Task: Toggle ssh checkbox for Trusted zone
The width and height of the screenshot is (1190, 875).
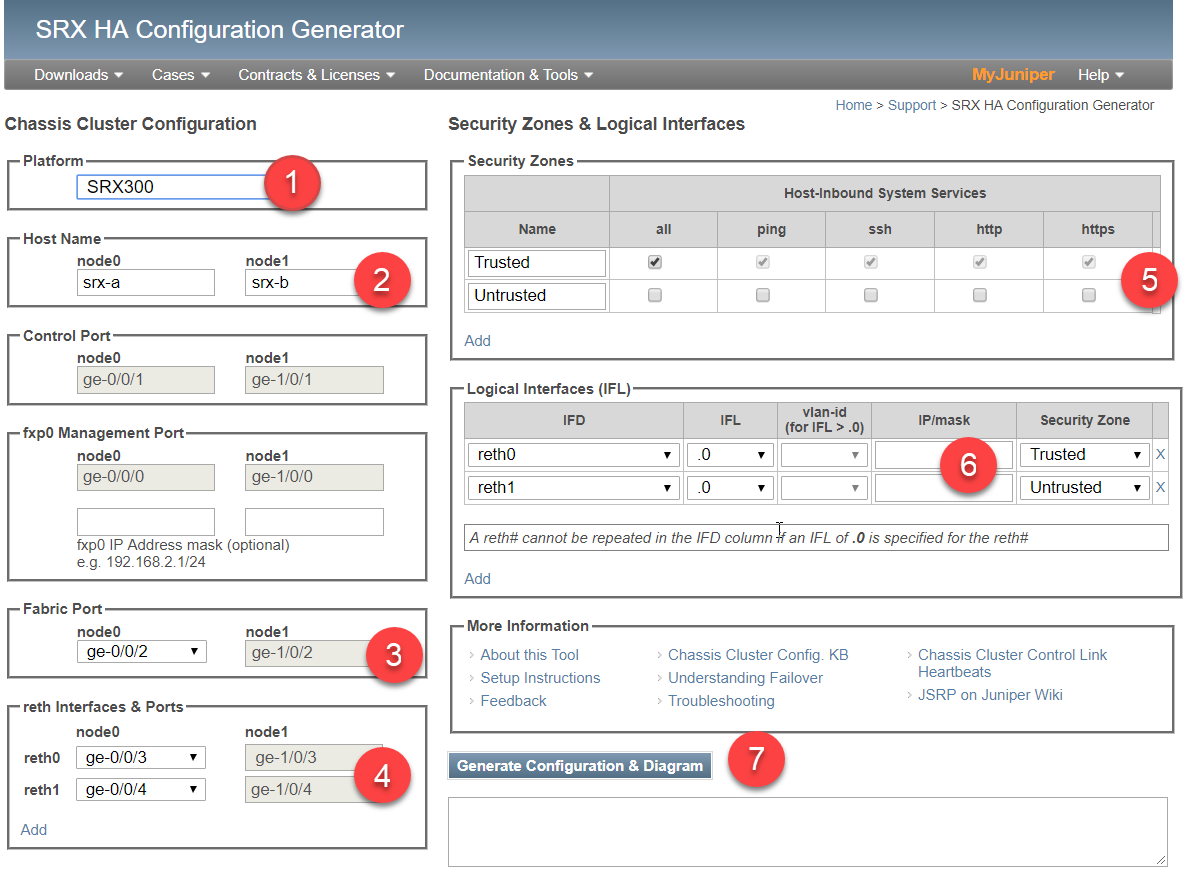Action: pos(870,262)
